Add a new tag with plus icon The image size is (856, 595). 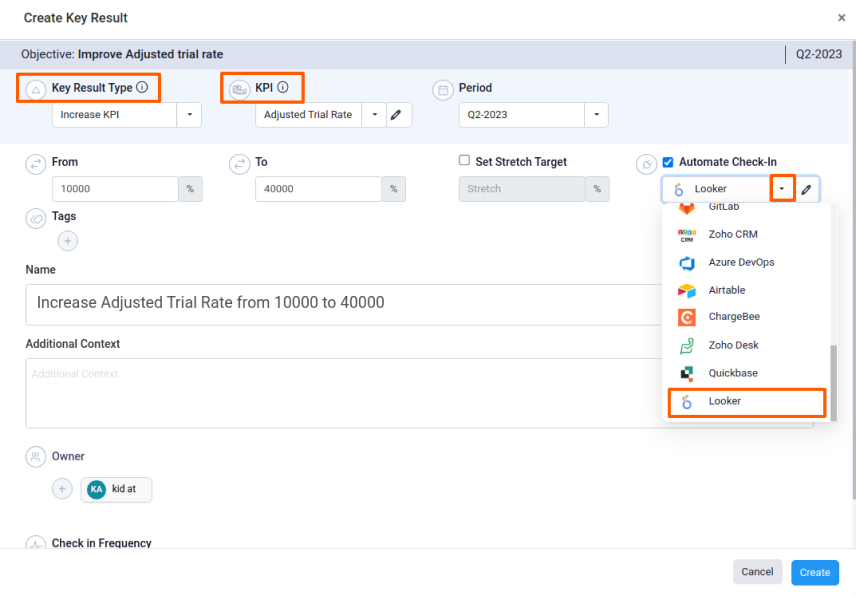tap(68, 241)
